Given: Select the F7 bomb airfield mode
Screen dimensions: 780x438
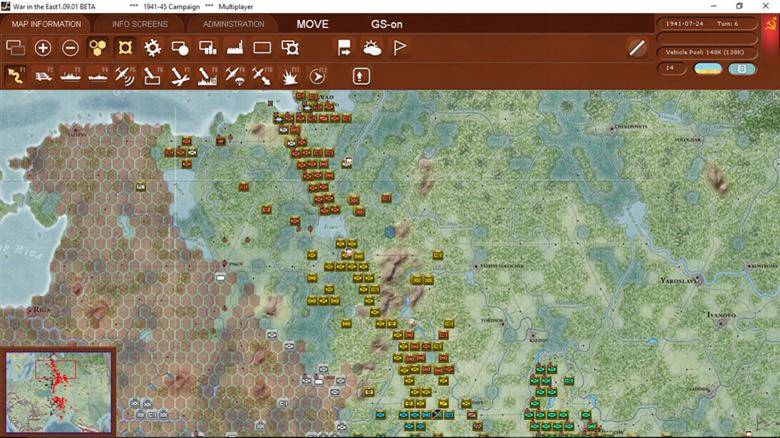Looking at the screenshot, I should 180,76.
